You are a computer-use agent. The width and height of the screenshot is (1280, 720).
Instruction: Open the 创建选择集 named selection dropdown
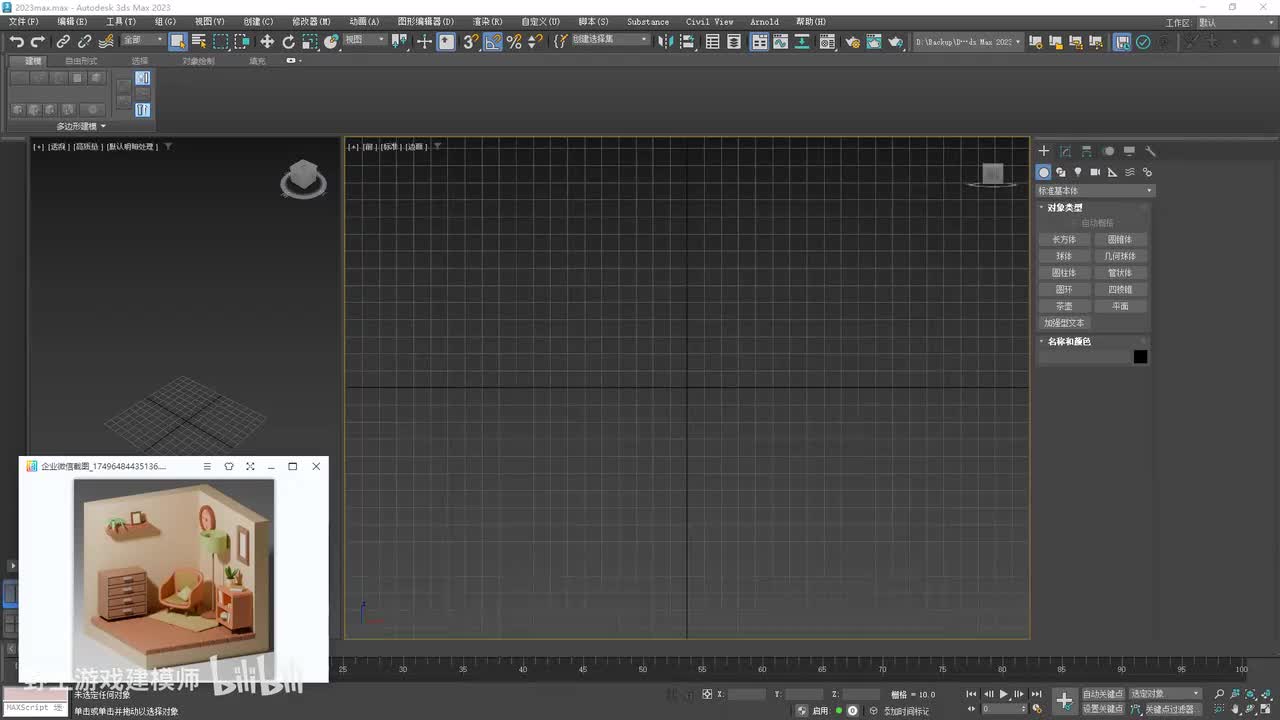pyautogui.click(x=611, y=40)
